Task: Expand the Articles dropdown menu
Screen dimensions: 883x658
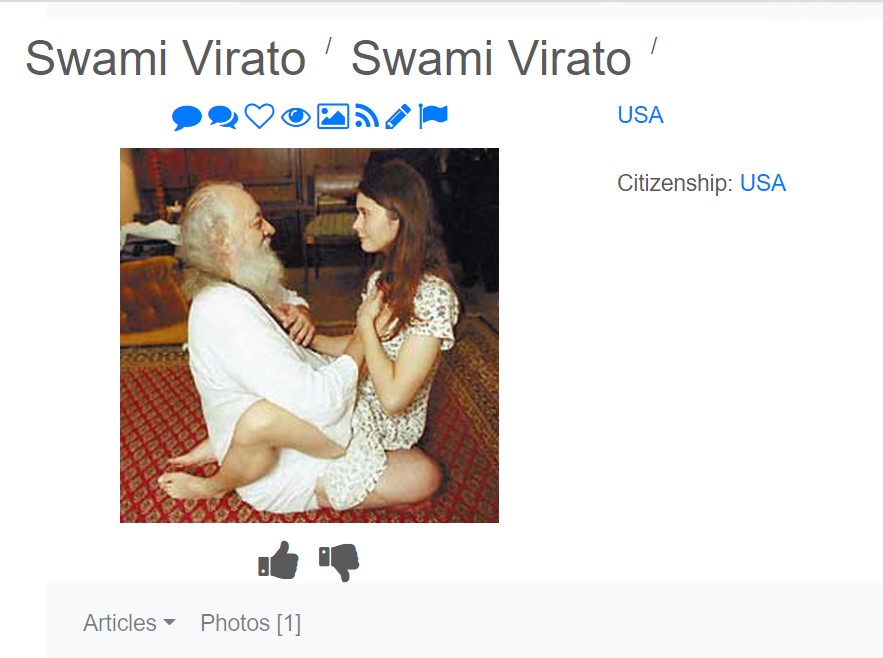Action: (130, 623)
